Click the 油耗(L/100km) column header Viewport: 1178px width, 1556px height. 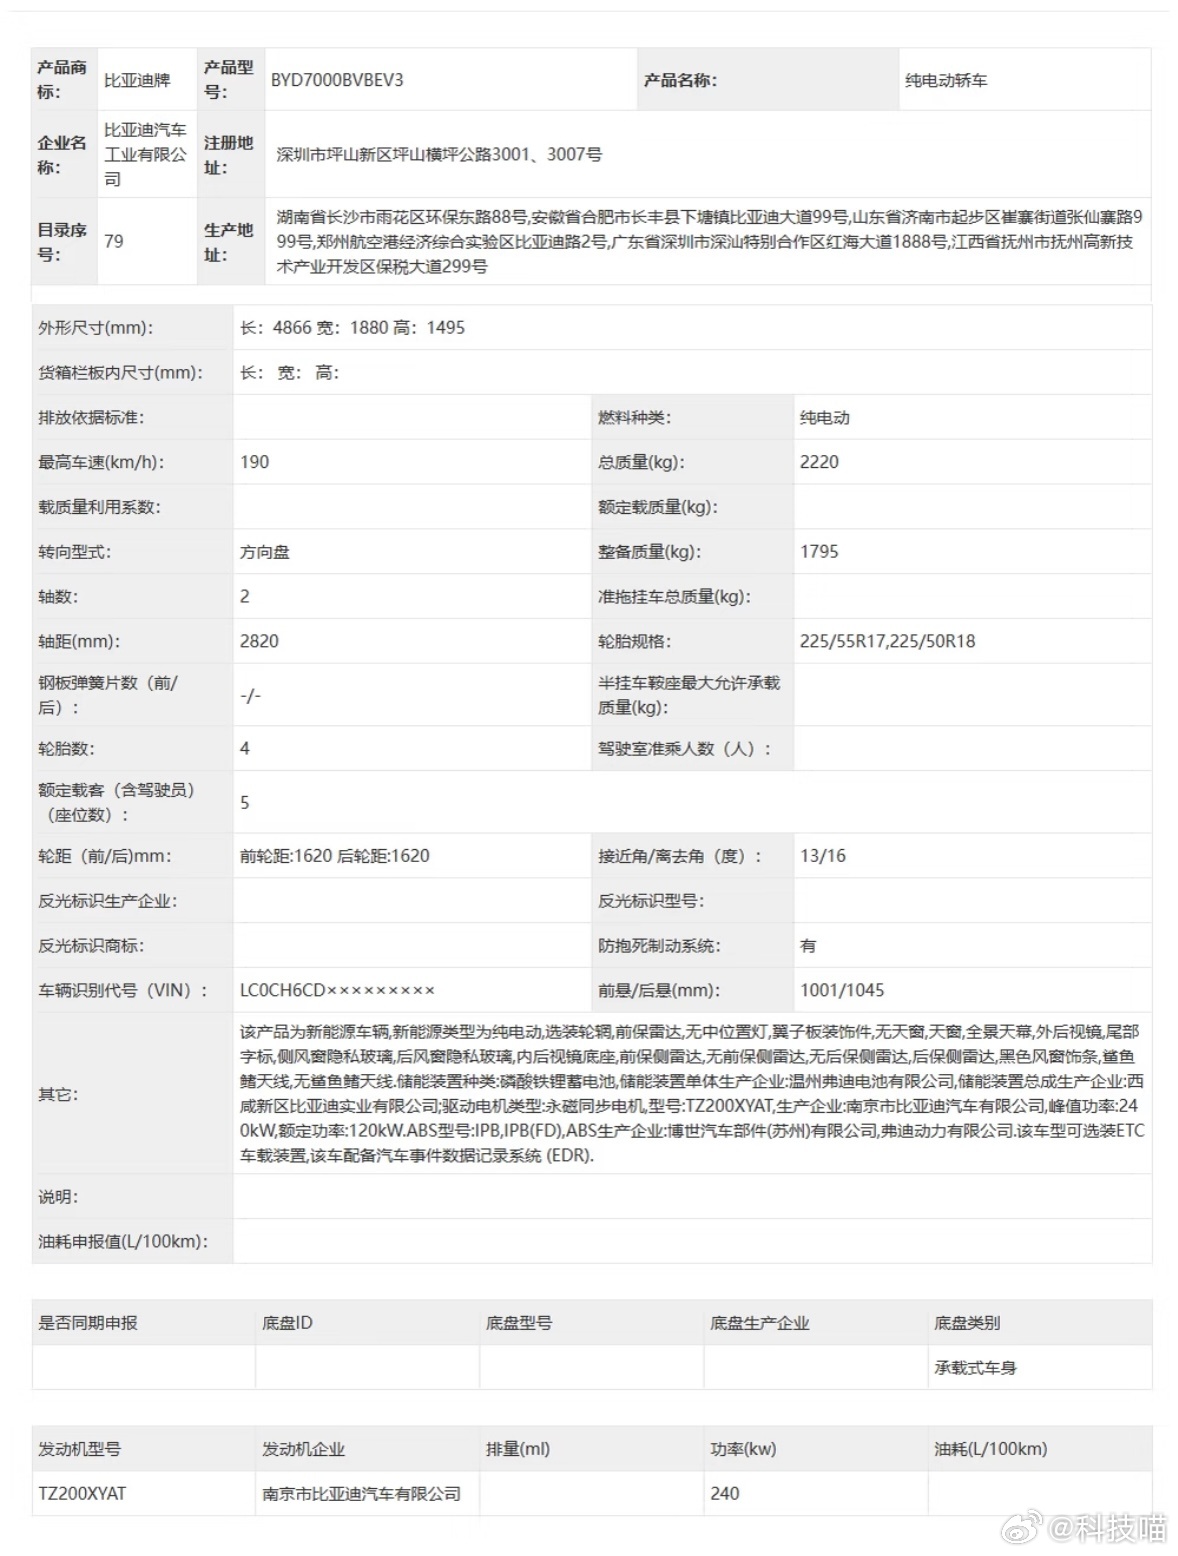click(x=991, y=1449)
